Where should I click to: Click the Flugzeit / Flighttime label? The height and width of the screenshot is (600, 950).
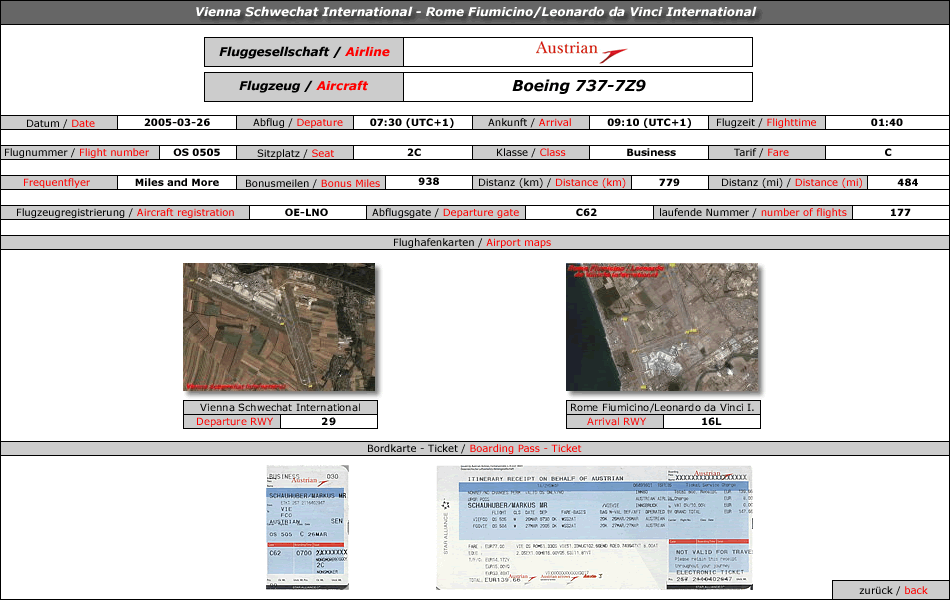pyautogui.click(x=767, y=122)
